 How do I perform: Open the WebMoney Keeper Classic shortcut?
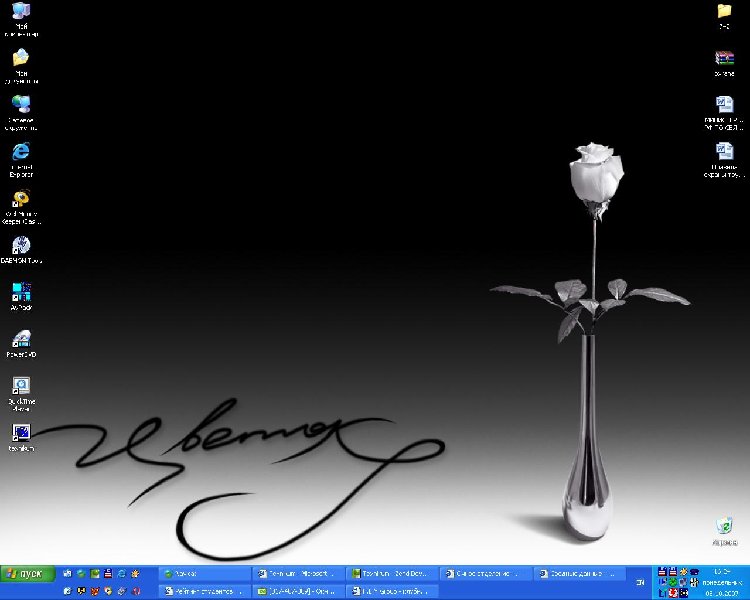tap(21, 207)
